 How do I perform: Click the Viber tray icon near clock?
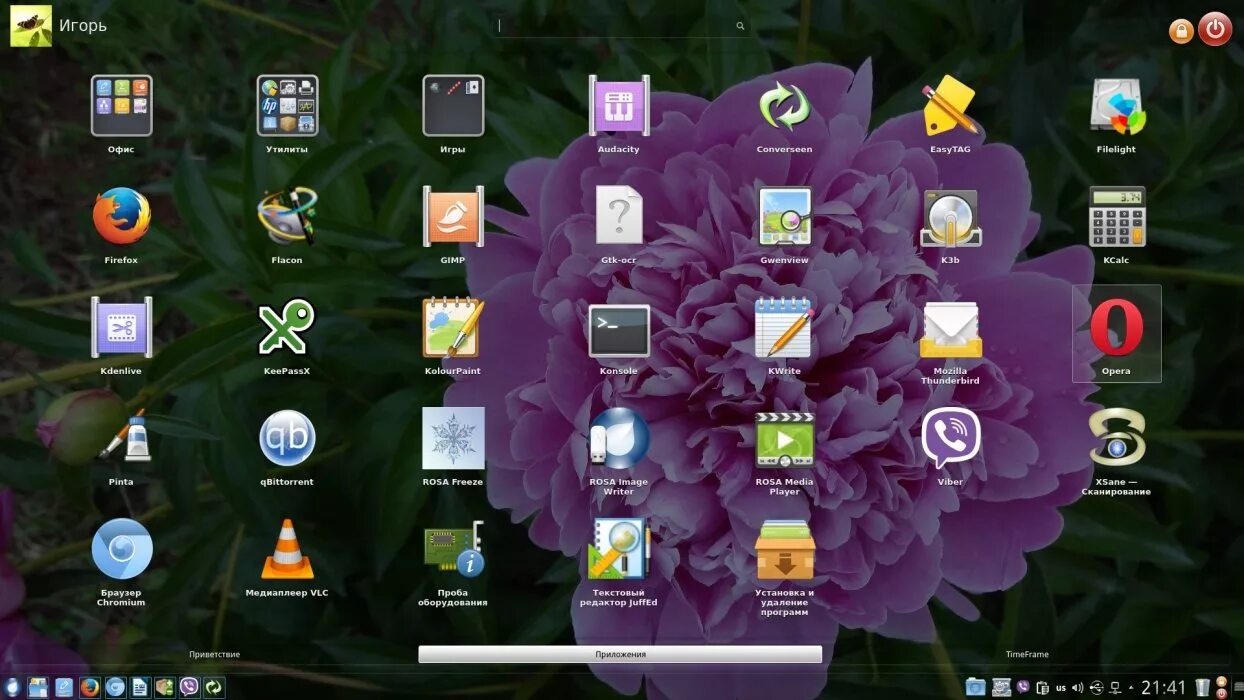tap(1023, 687)
